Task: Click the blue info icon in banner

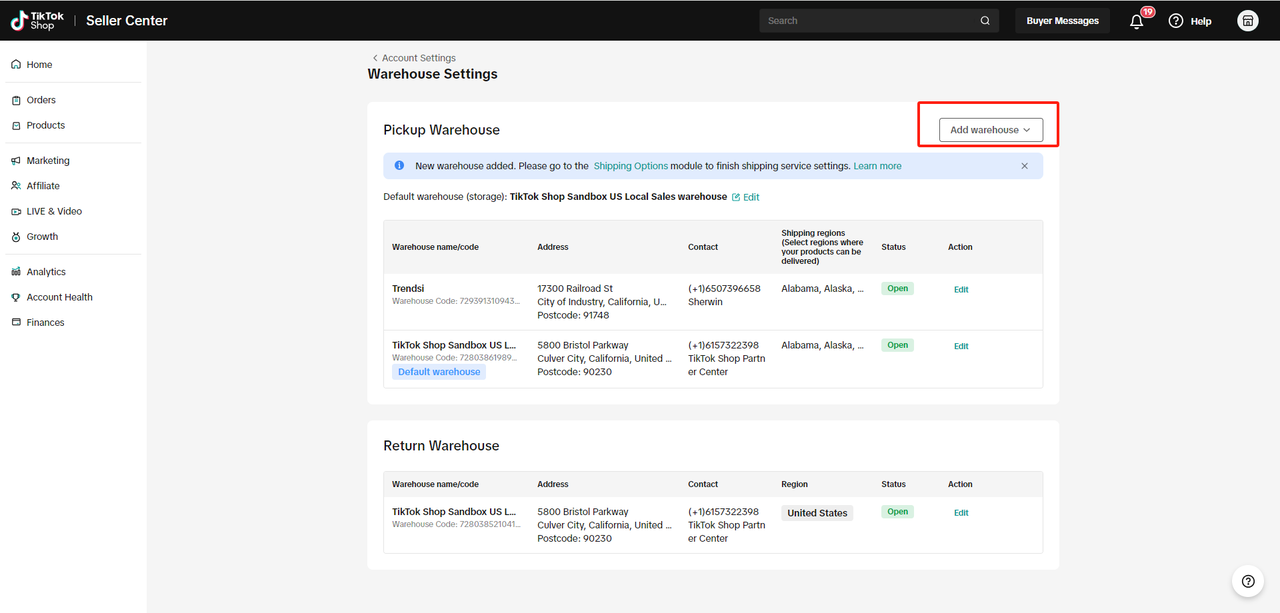Action: coord(399,166)
